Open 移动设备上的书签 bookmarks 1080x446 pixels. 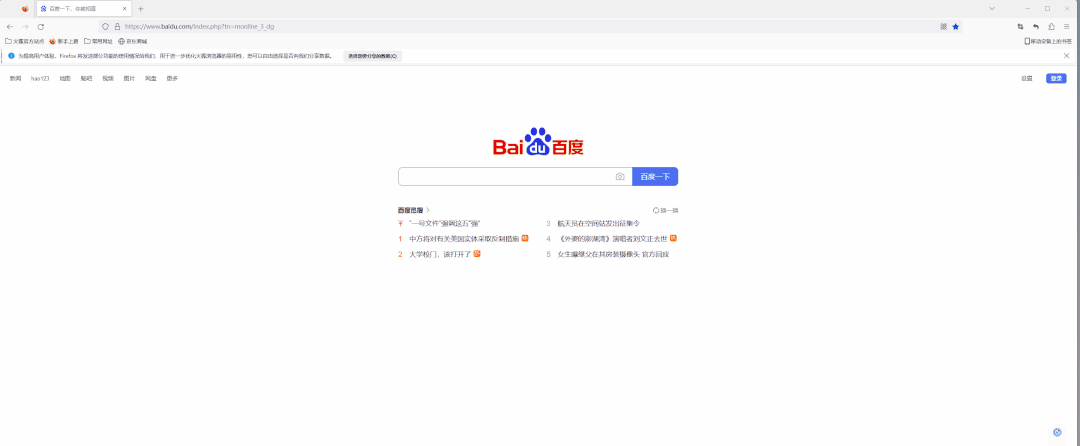coord(1048,41)
